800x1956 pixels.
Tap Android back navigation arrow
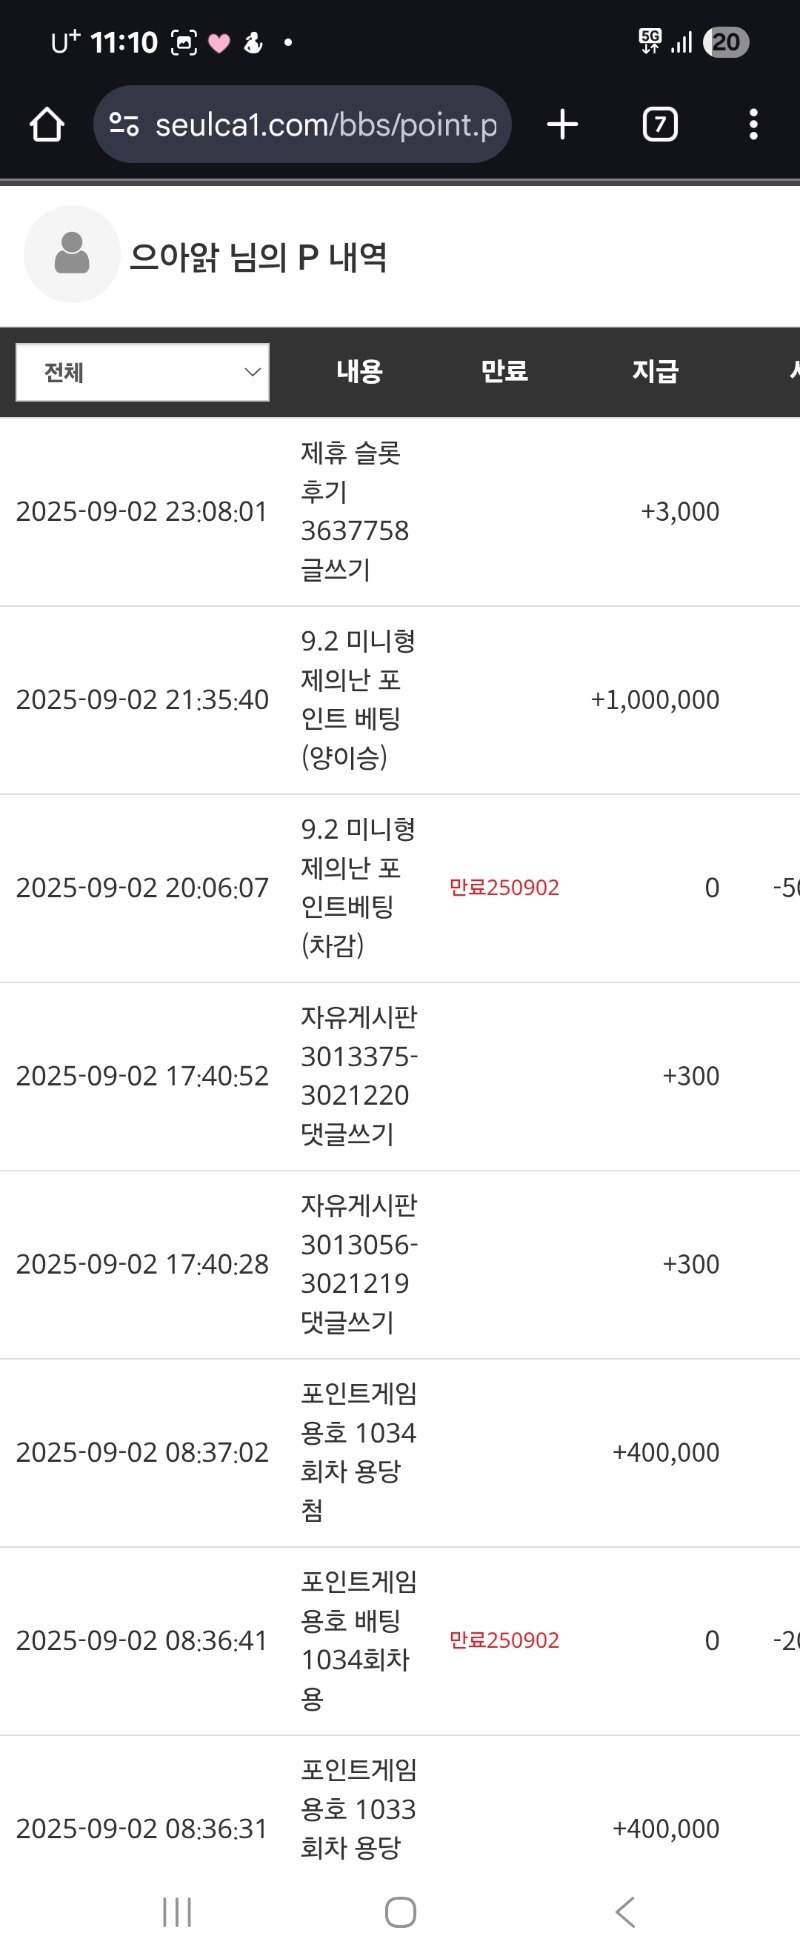[x=625, y=1912]
